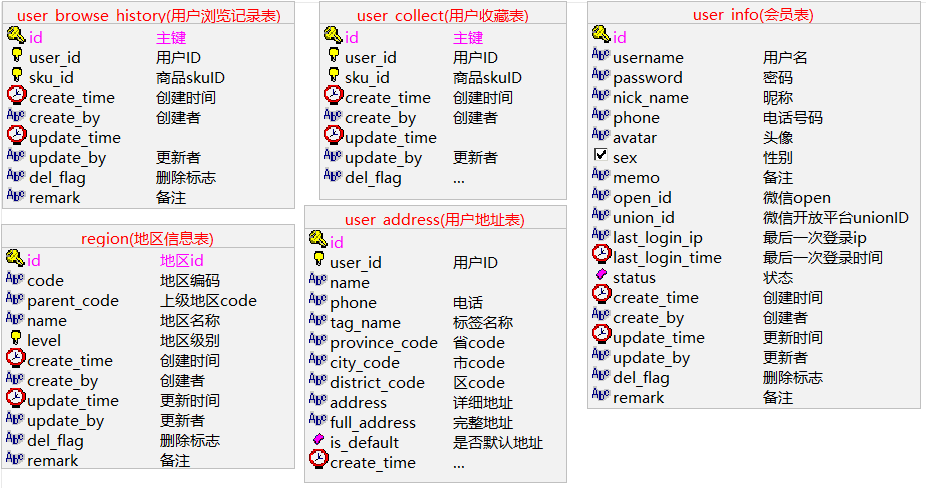Select the user_browse_history table title
The width and height of the screenshot is (926, 488).
tap(148, 15)
